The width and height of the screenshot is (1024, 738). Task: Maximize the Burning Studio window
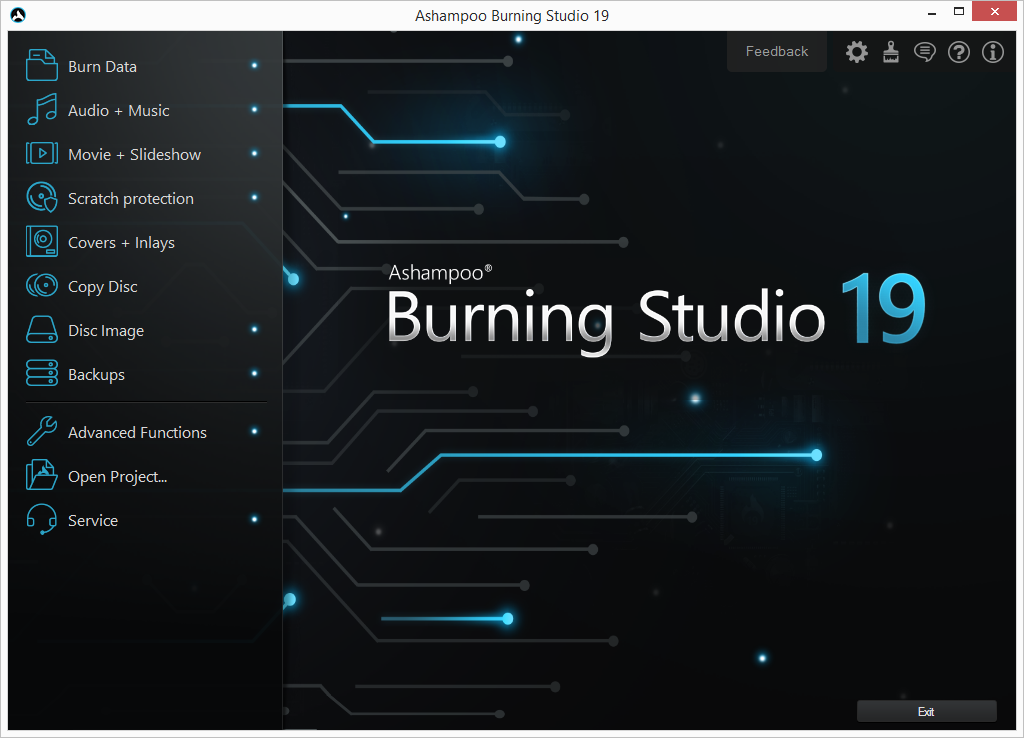click(x=959, y=12)
